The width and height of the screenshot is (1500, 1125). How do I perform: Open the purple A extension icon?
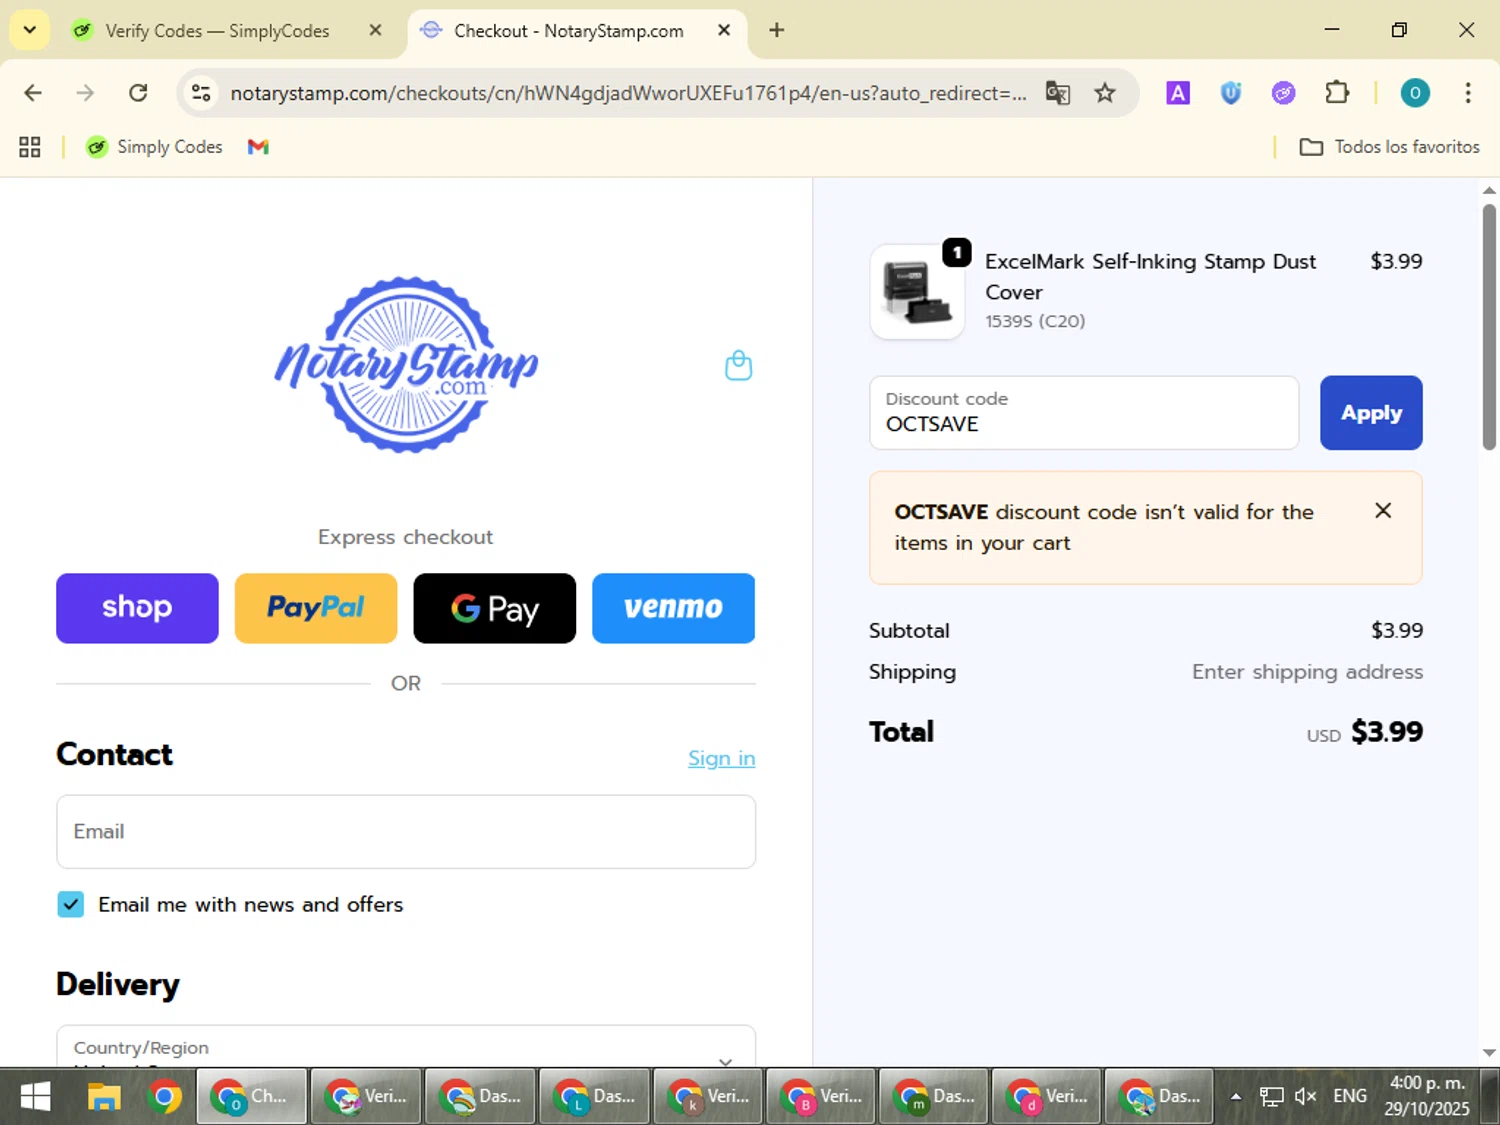pos(1178,93)
